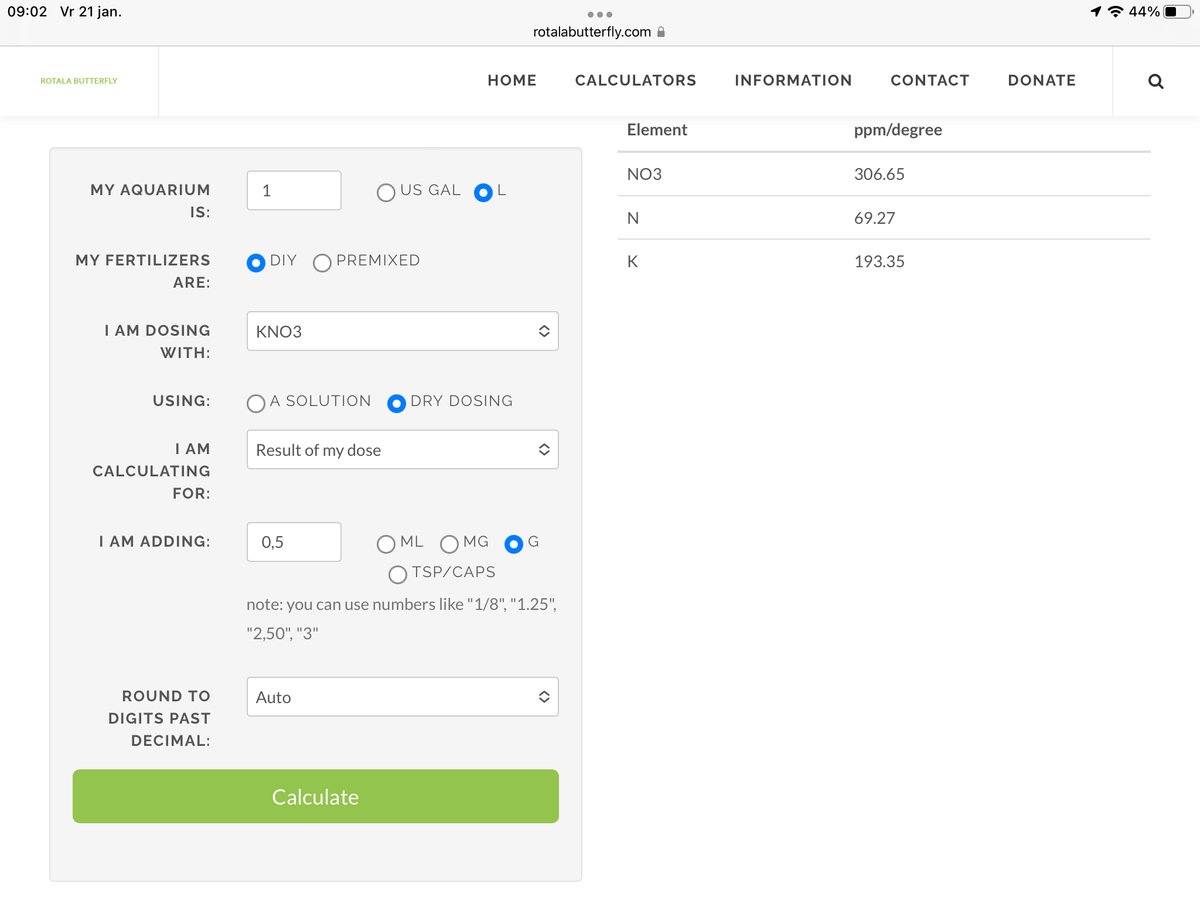Screen dimensions: 1200x900
Task: Choose the PREMIXED fertilizers option
Action: pos(323,262)
